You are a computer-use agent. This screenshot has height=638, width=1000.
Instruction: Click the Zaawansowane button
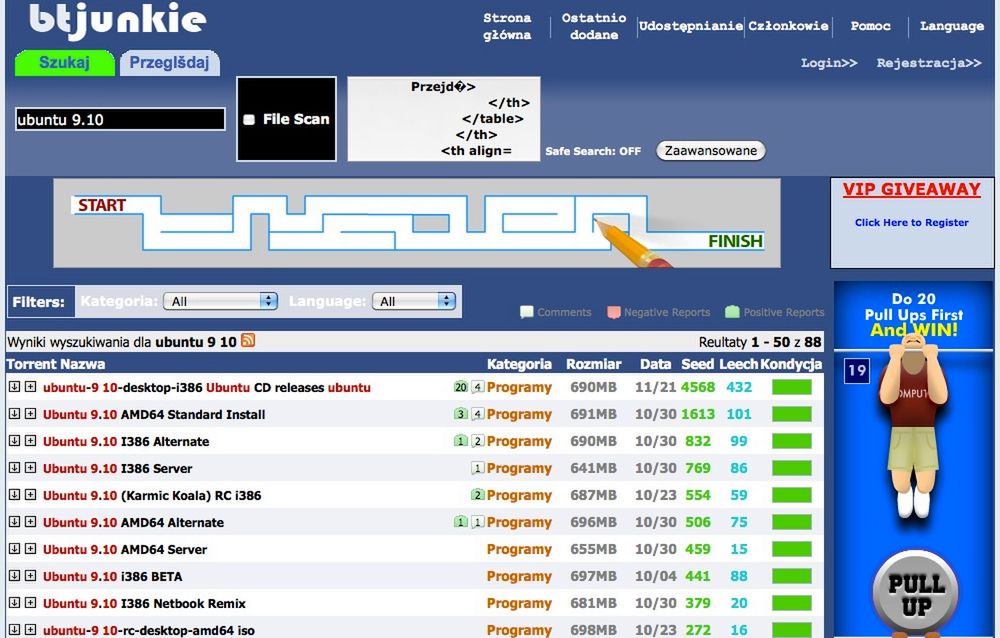coord(710,151)
